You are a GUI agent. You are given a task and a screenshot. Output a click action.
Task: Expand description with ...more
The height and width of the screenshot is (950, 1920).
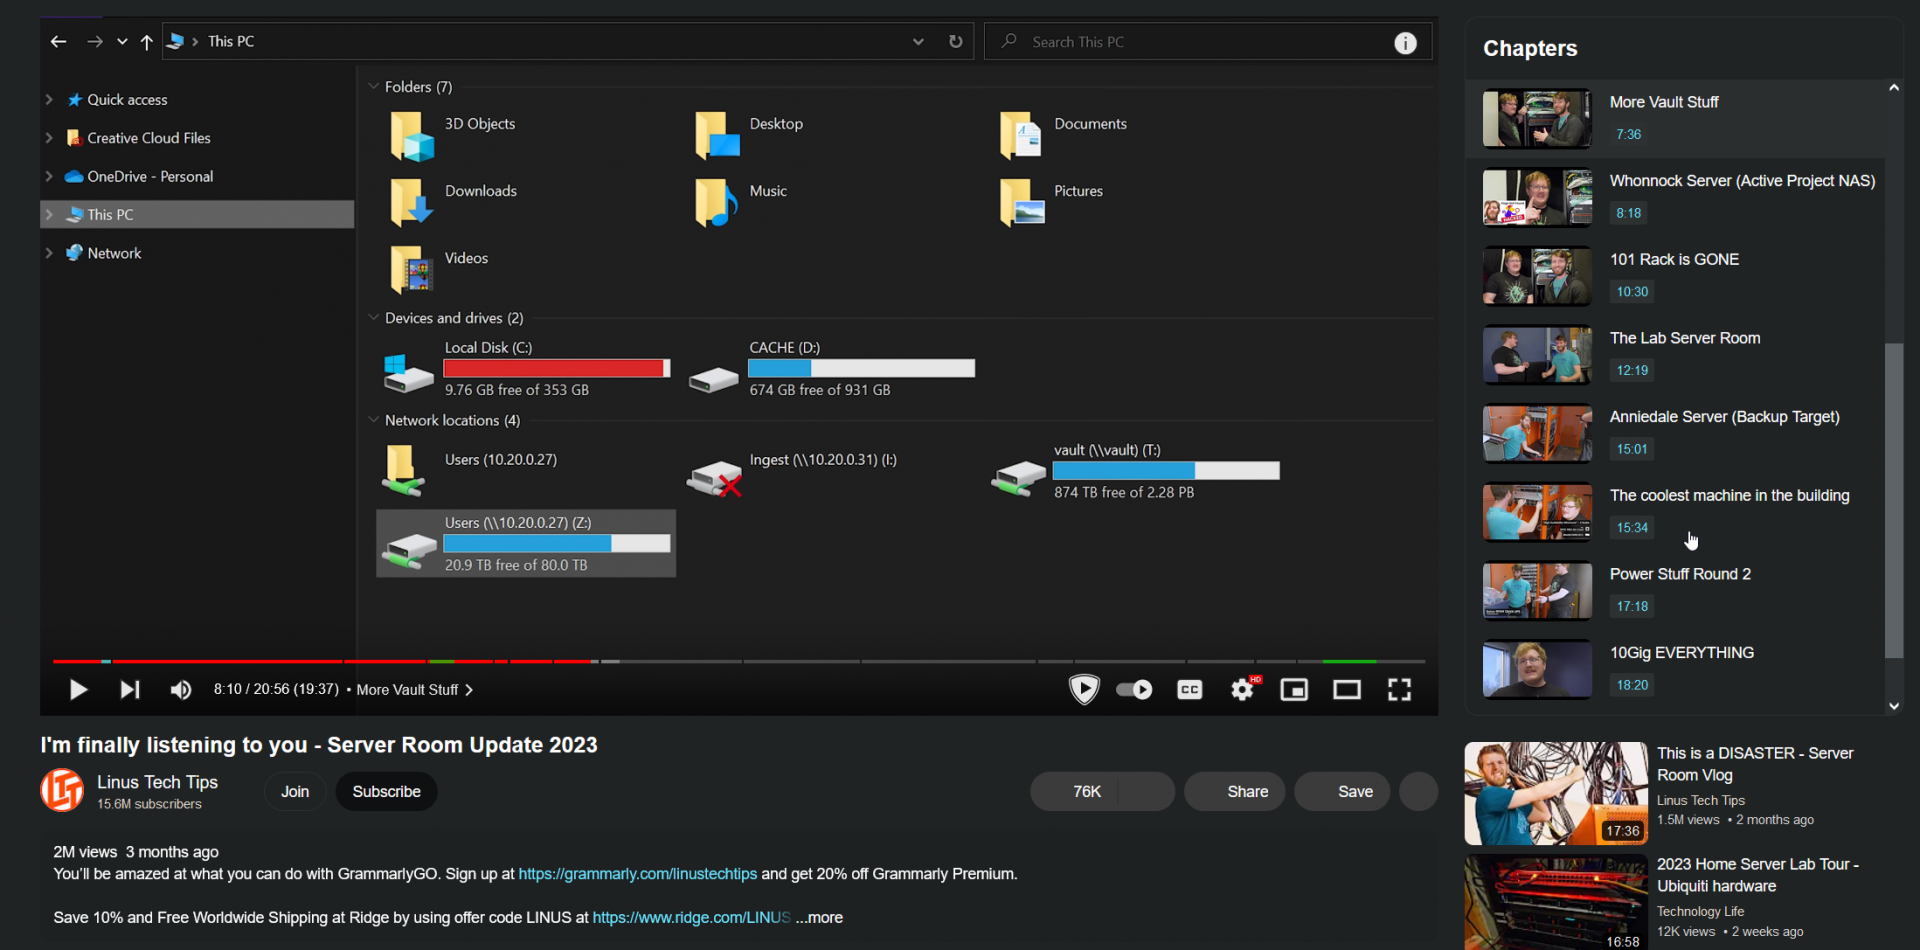click(x=819, y=918)
